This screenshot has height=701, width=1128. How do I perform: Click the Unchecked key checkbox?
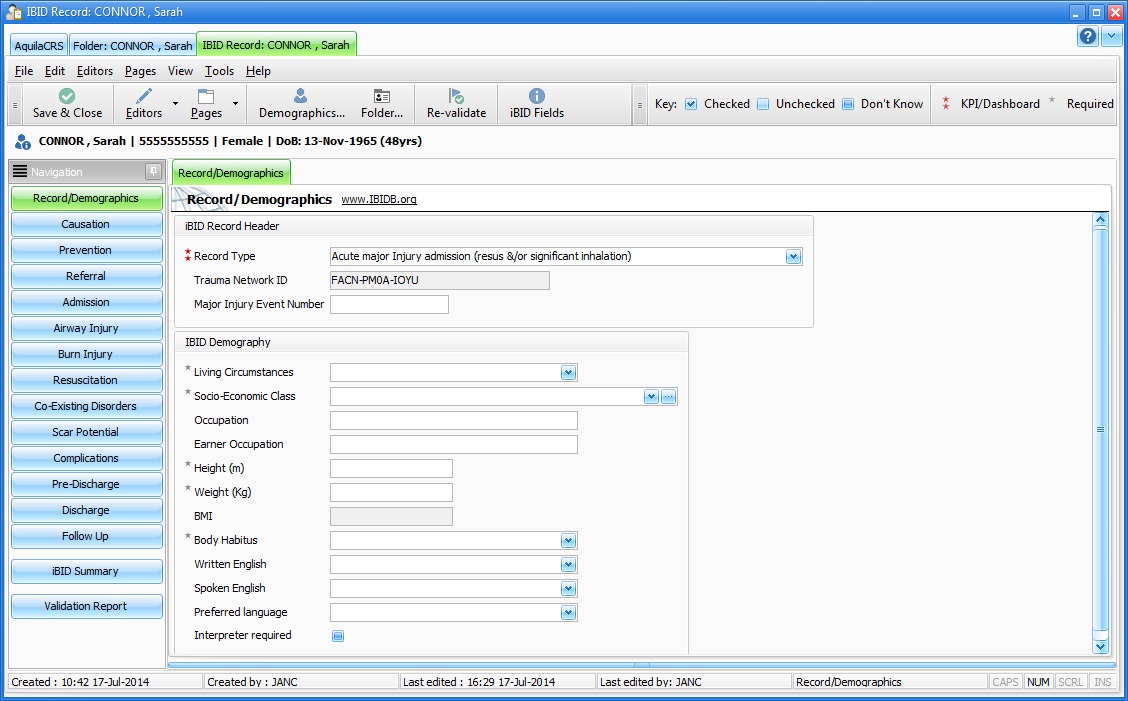pos(763,104)
